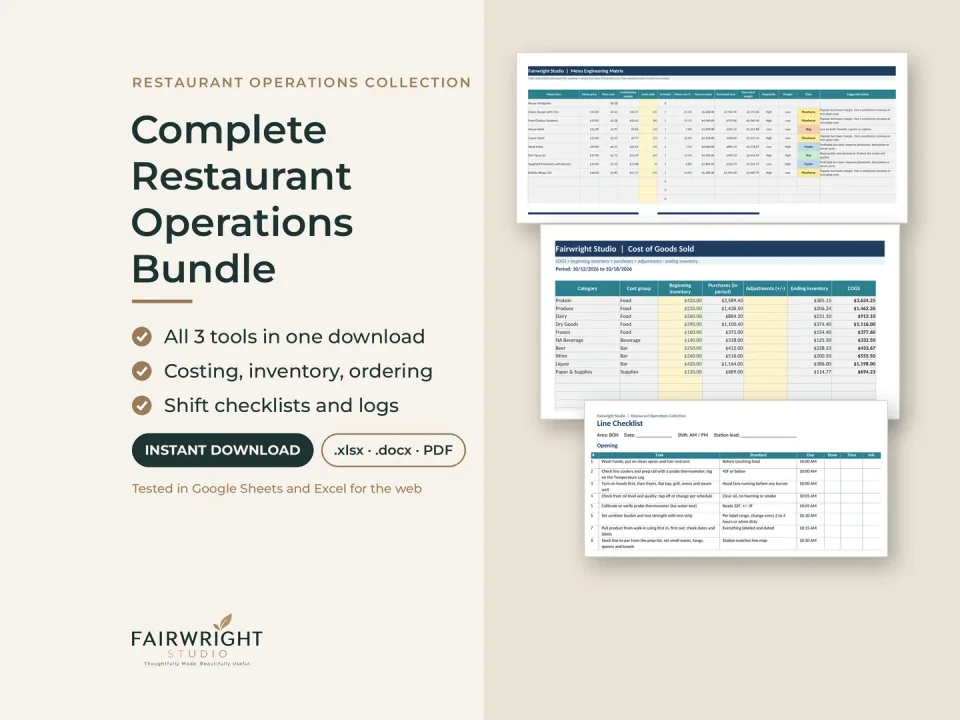Click the Station lead blank field
The width and height of the screenshot is (960, 720).
768,435
